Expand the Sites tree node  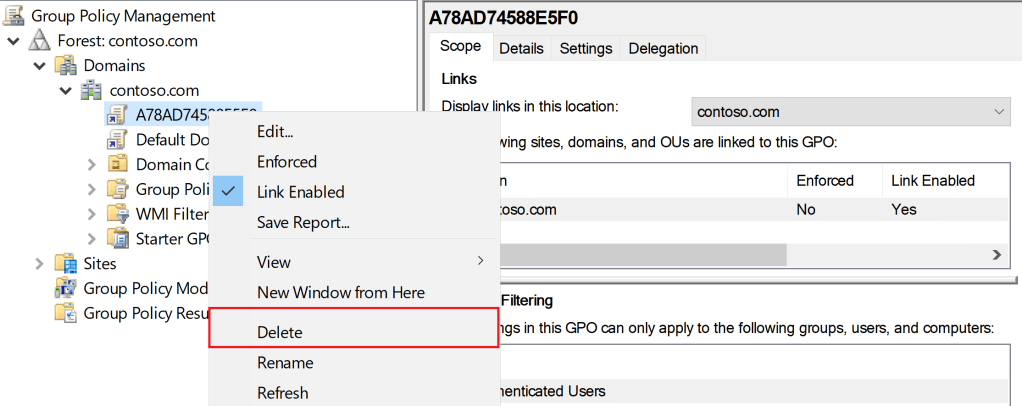pyautogui.click(x=39, y=263)
